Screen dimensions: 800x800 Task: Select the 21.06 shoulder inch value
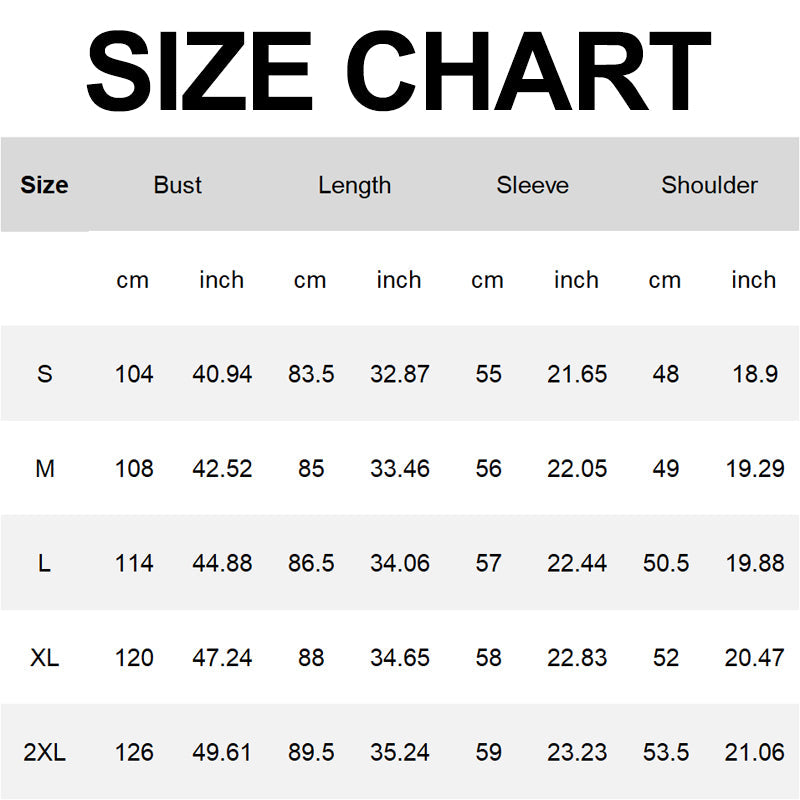[x=754, y=753]
